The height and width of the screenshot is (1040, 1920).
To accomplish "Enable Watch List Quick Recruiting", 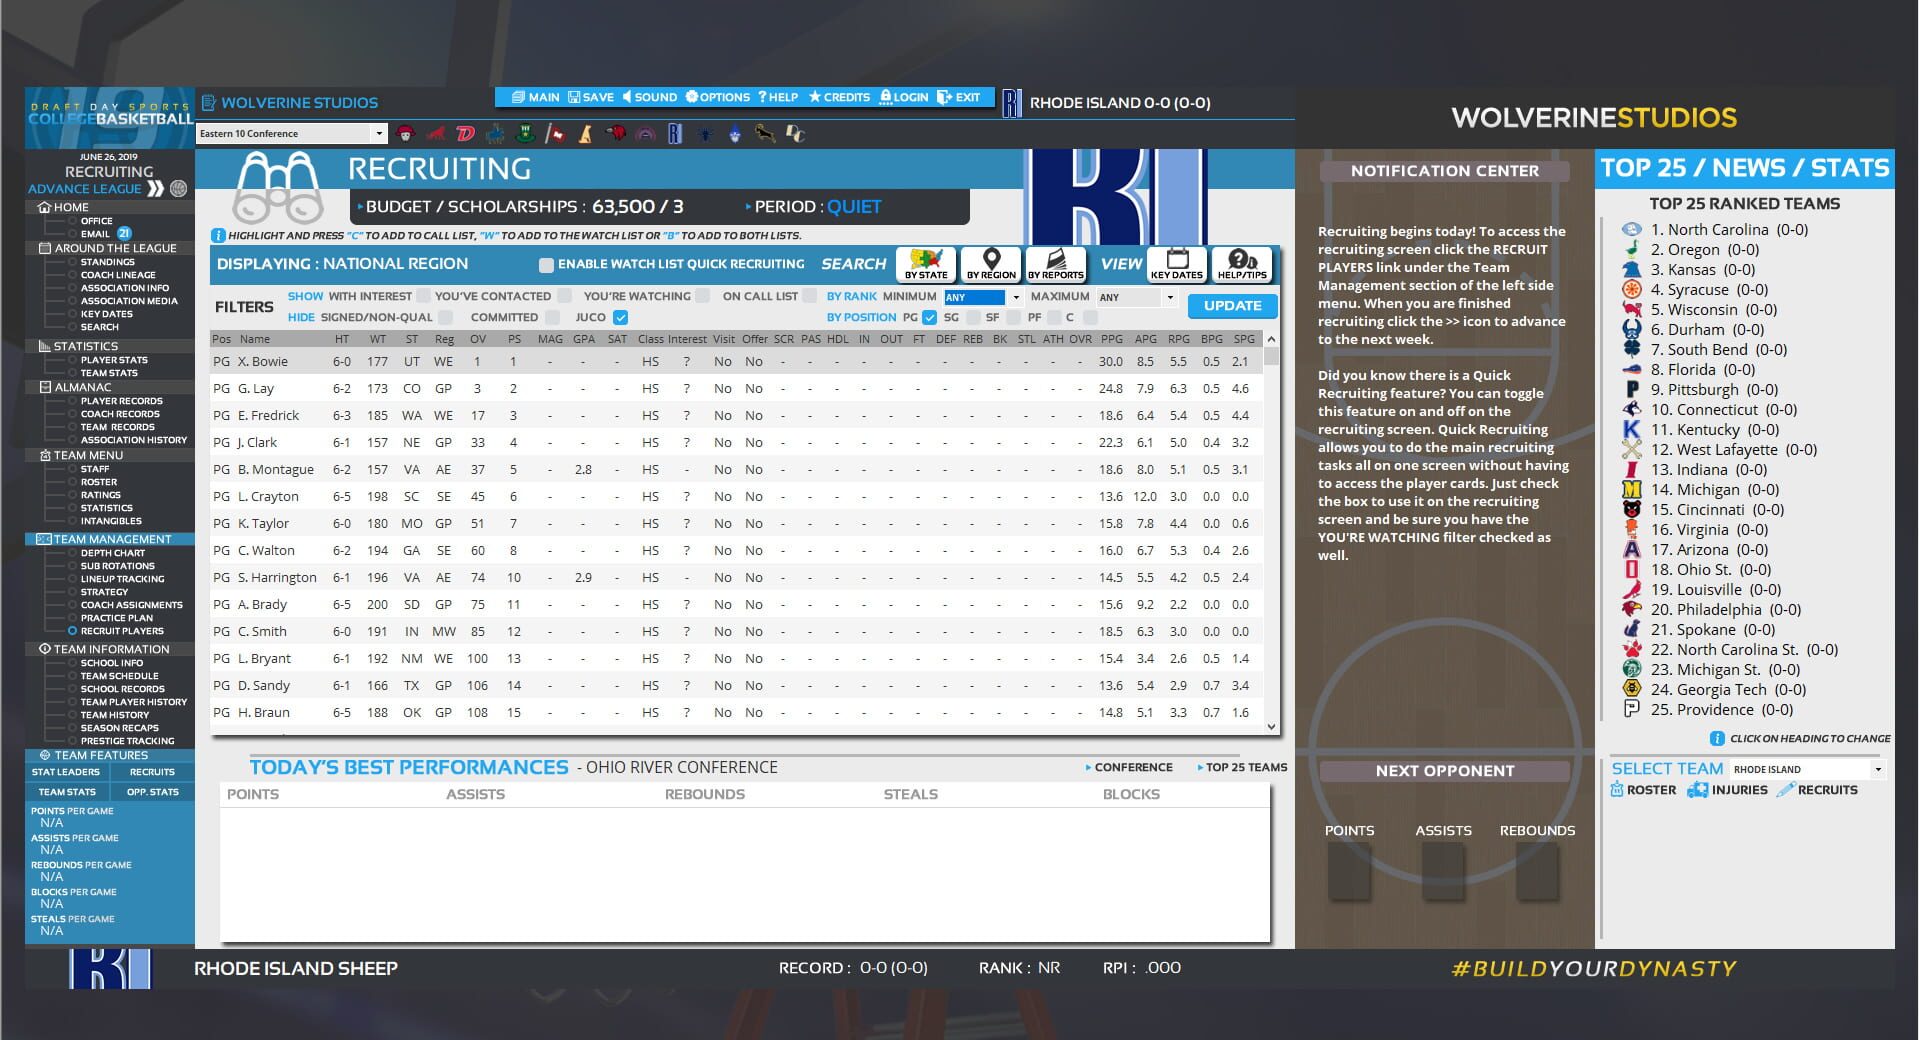I will click(547, 264).
